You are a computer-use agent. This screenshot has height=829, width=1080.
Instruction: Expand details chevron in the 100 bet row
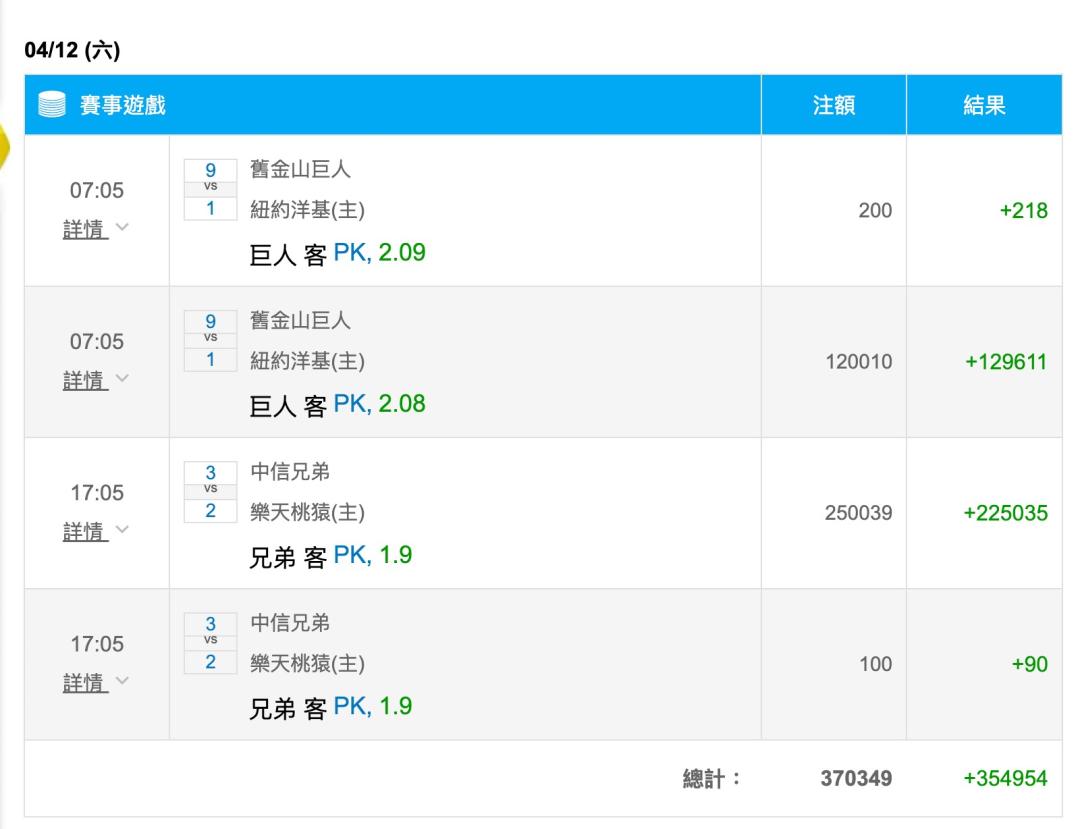pyautogui.click(x=122, y=680)
